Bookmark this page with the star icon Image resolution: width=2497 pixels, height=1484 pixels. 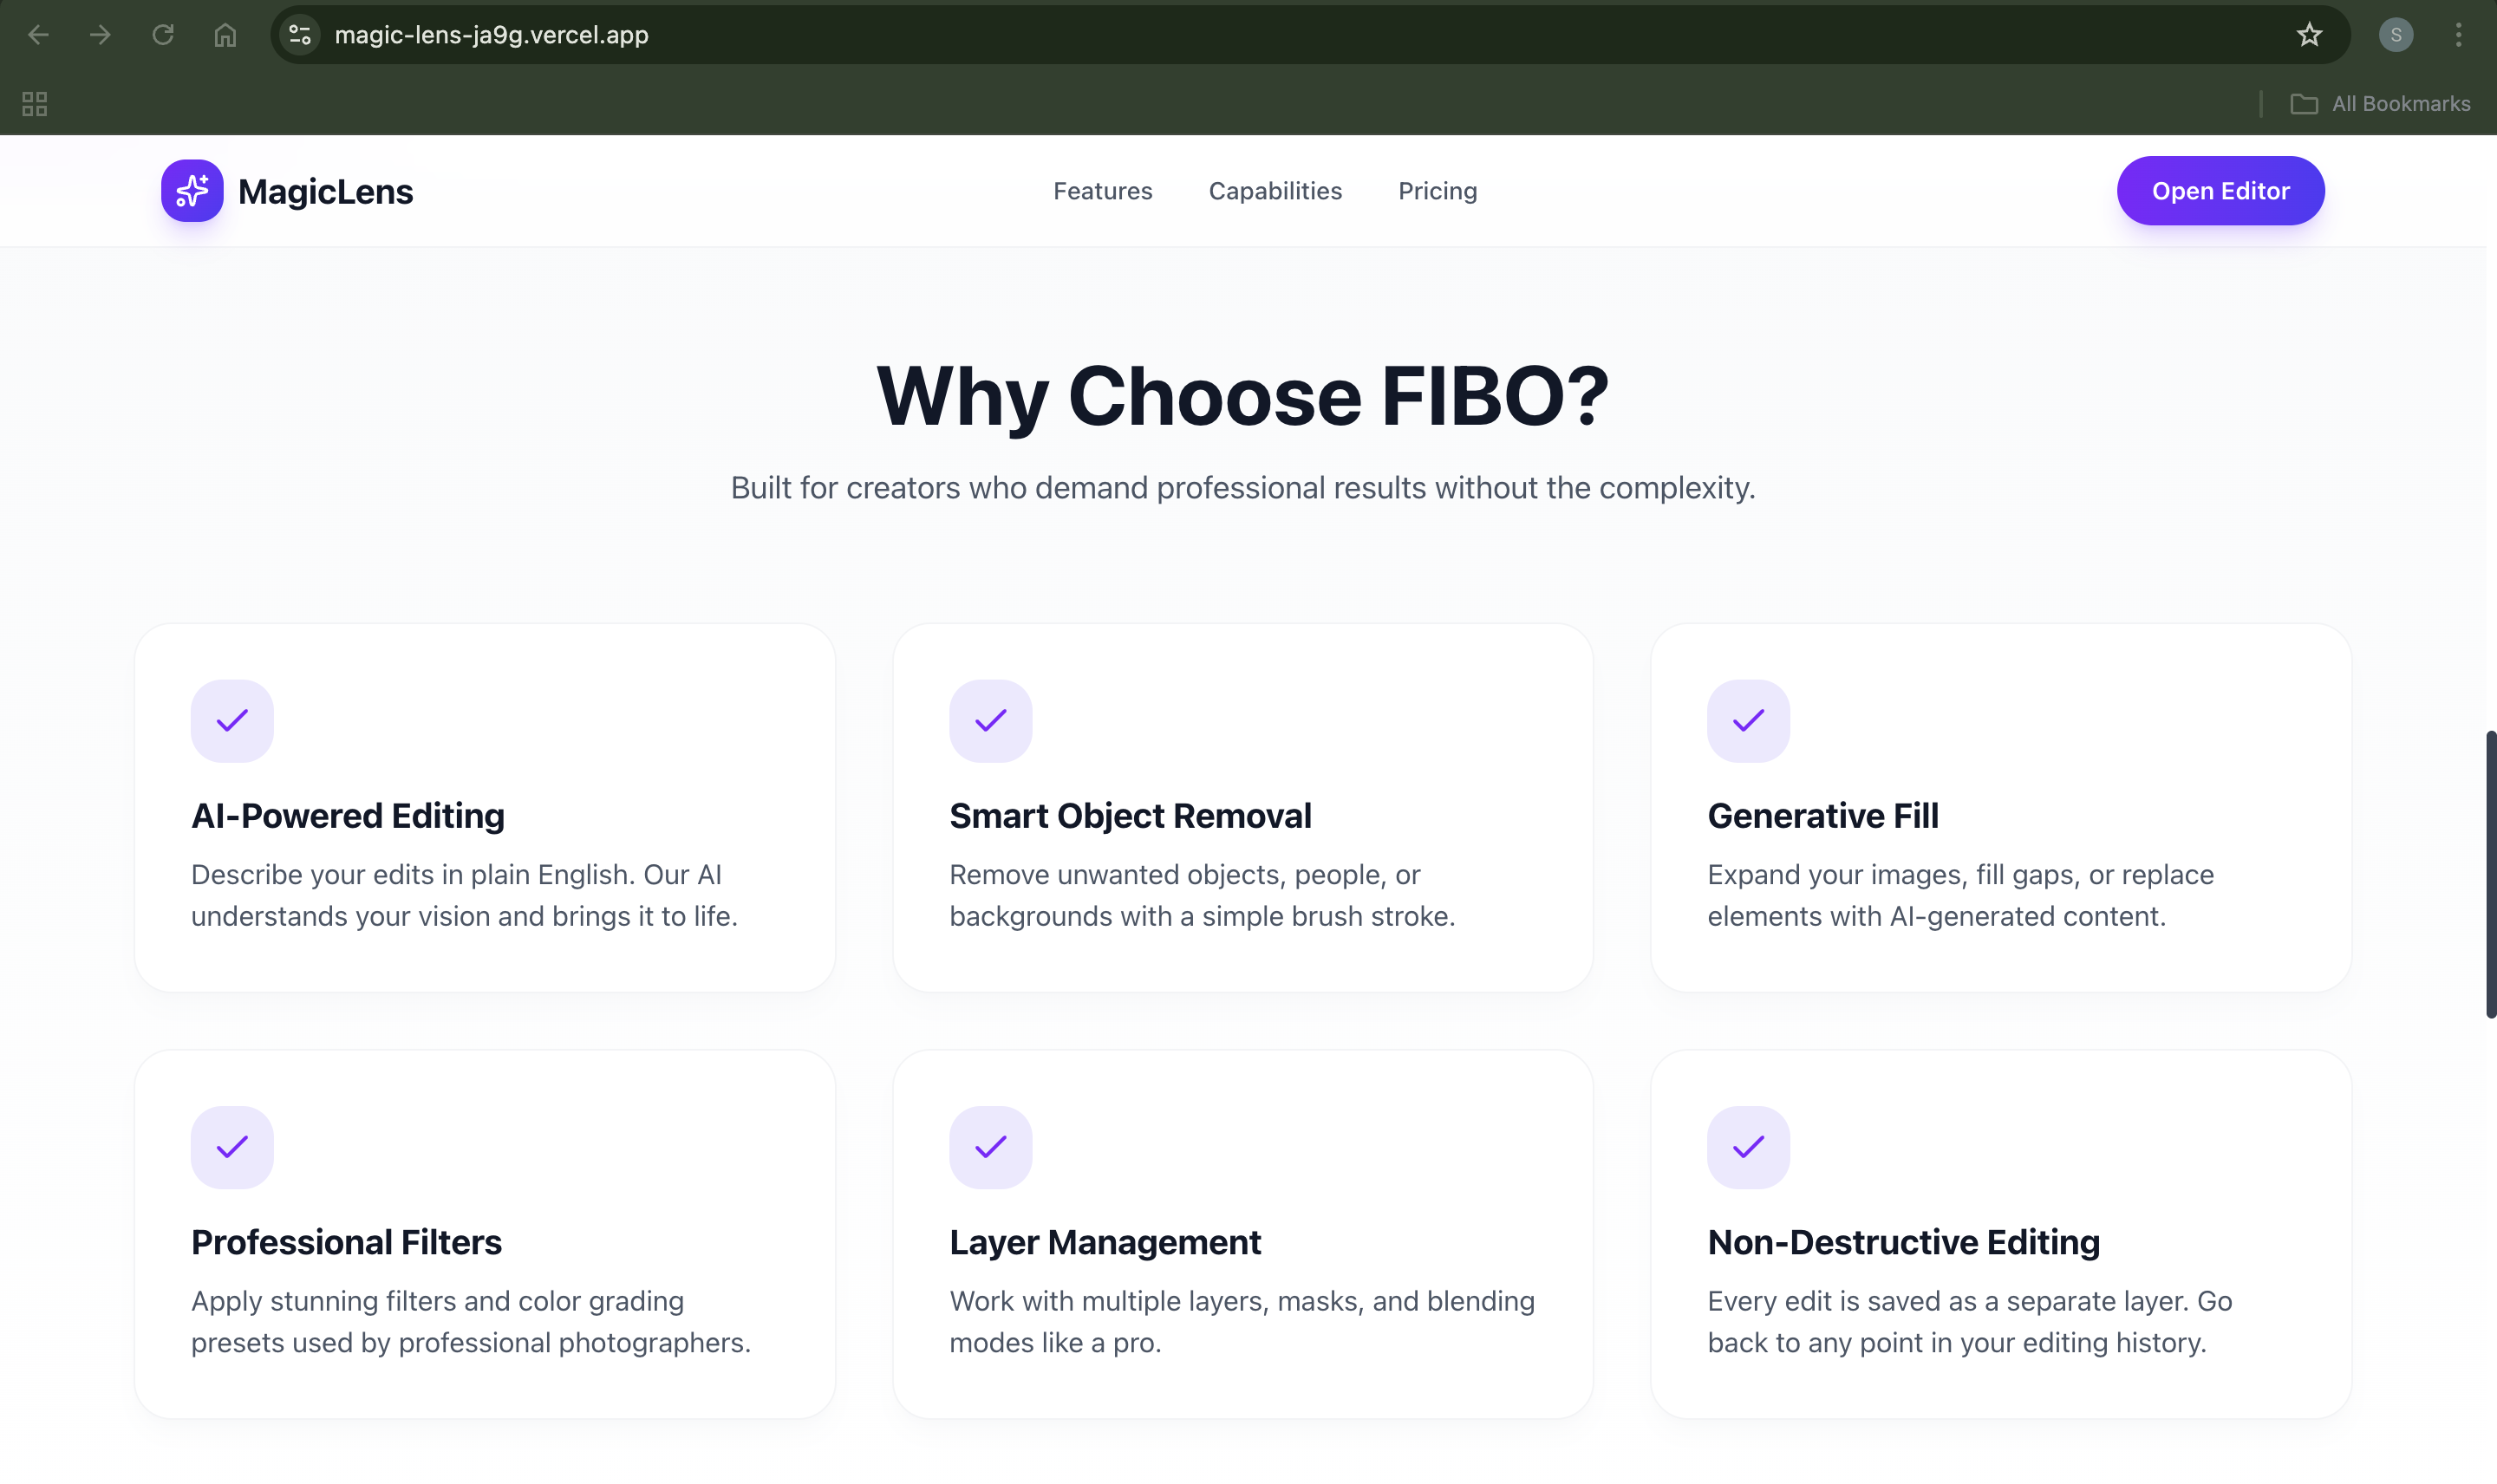coord(2308,35)
